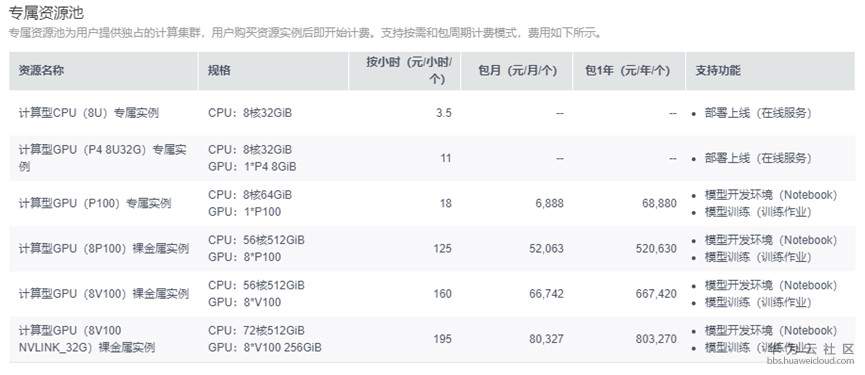Select CPU：56核512GiB in the 8P100 row
The height and width of the screenshot is (375, 865).
256,240
